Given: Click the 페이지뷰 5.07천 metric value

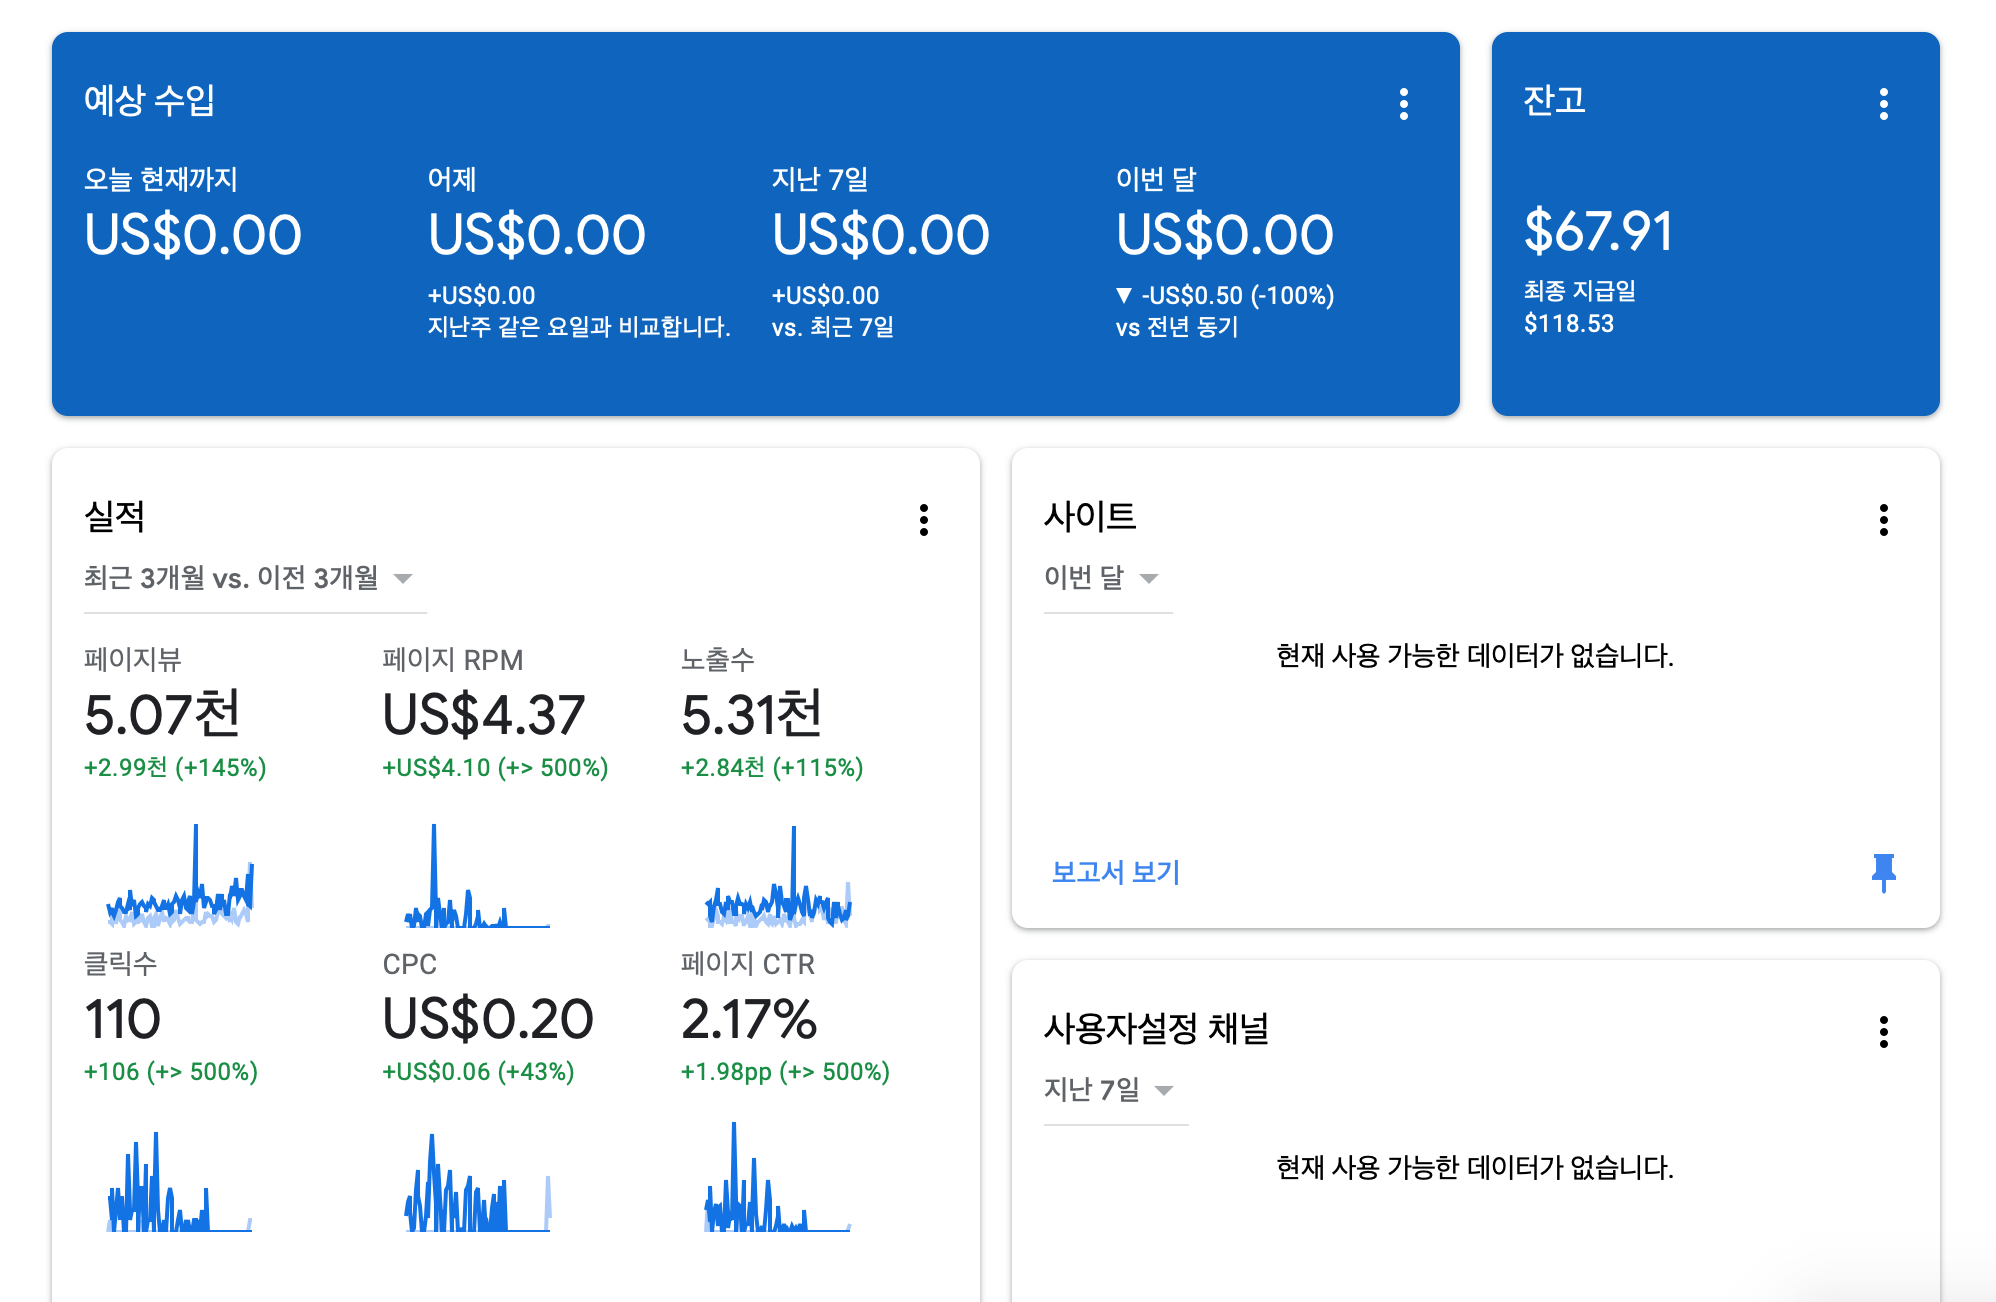Looking at the screenshot, I should (x=162, y=714).
